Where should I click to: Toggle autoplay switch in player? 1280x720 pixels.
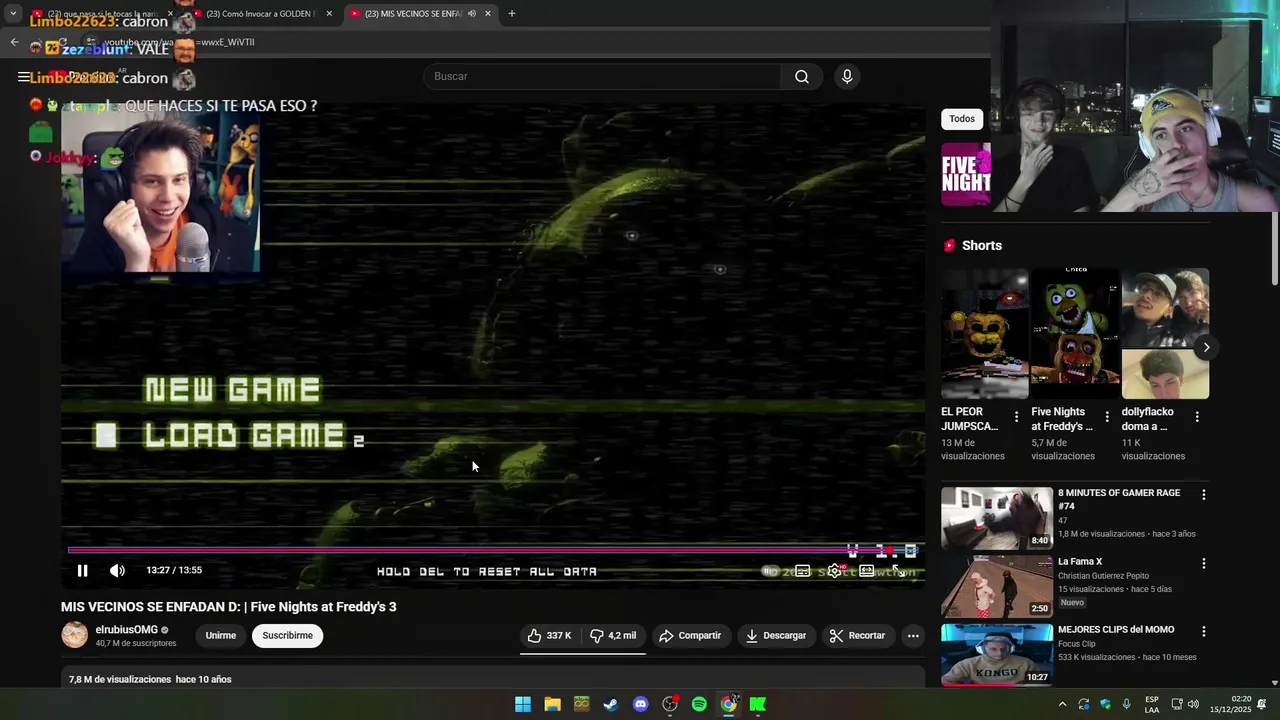pos(770,571)
